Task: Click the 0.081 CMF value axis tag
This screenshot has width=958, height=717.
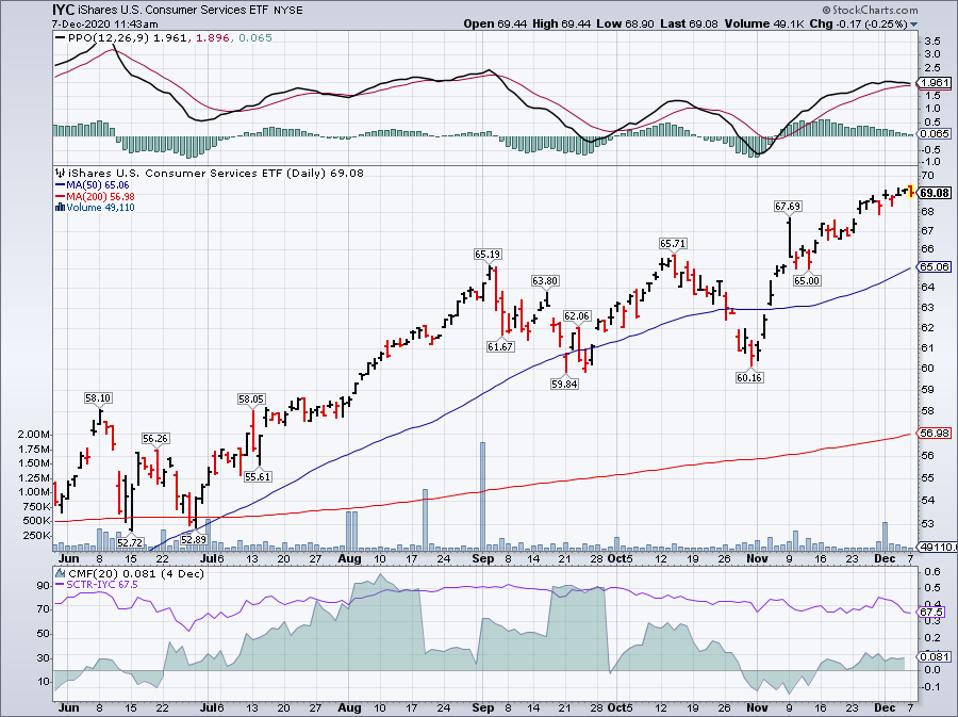Action: click(935, 656)
